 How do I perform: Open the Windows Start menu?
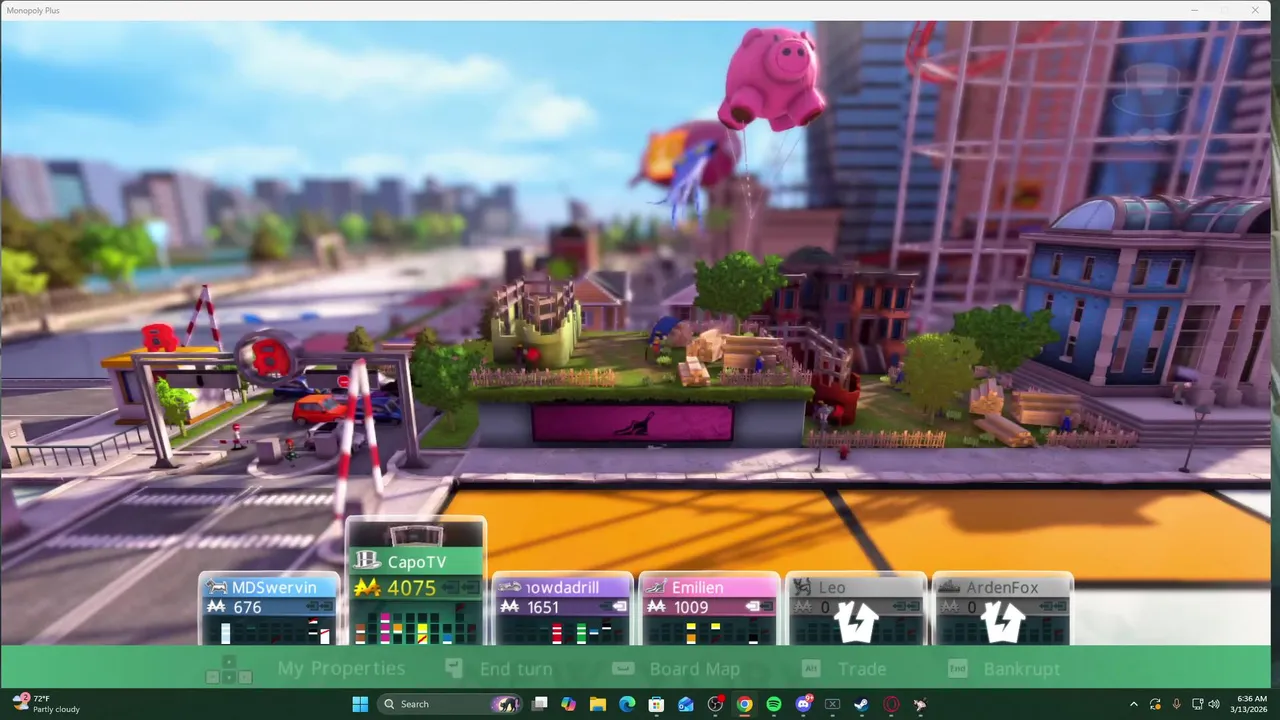pos(360,704)
